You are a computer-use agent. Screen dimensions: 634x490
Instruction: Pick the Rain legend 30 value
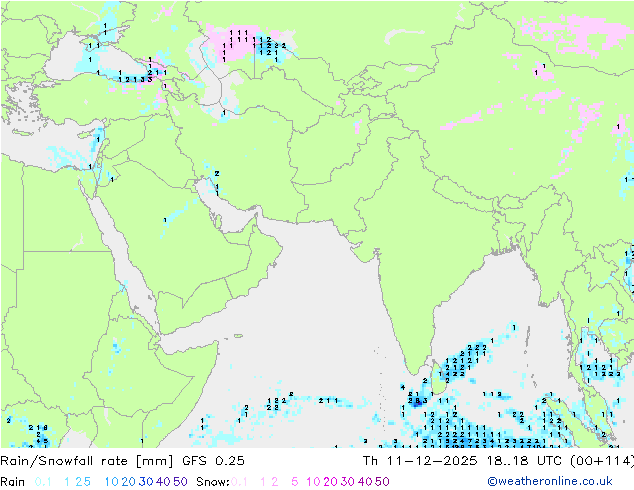[146, 482]
